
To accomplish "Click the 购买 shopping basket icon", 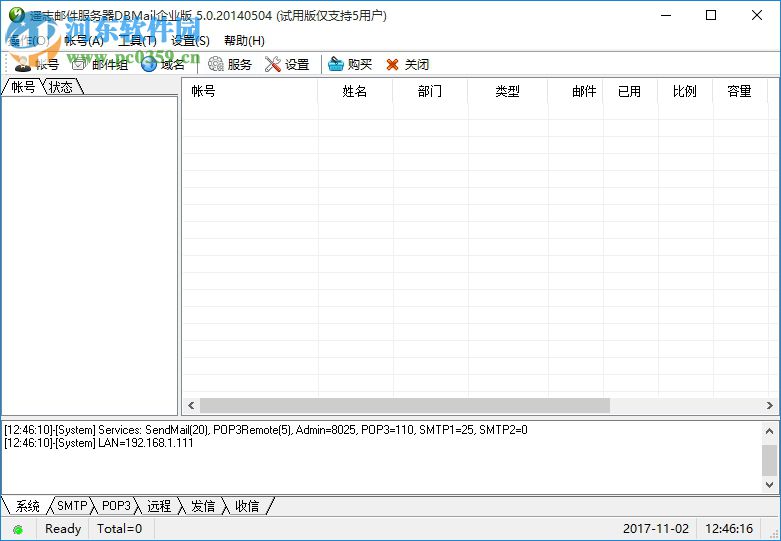I will (x=336, y=64).
